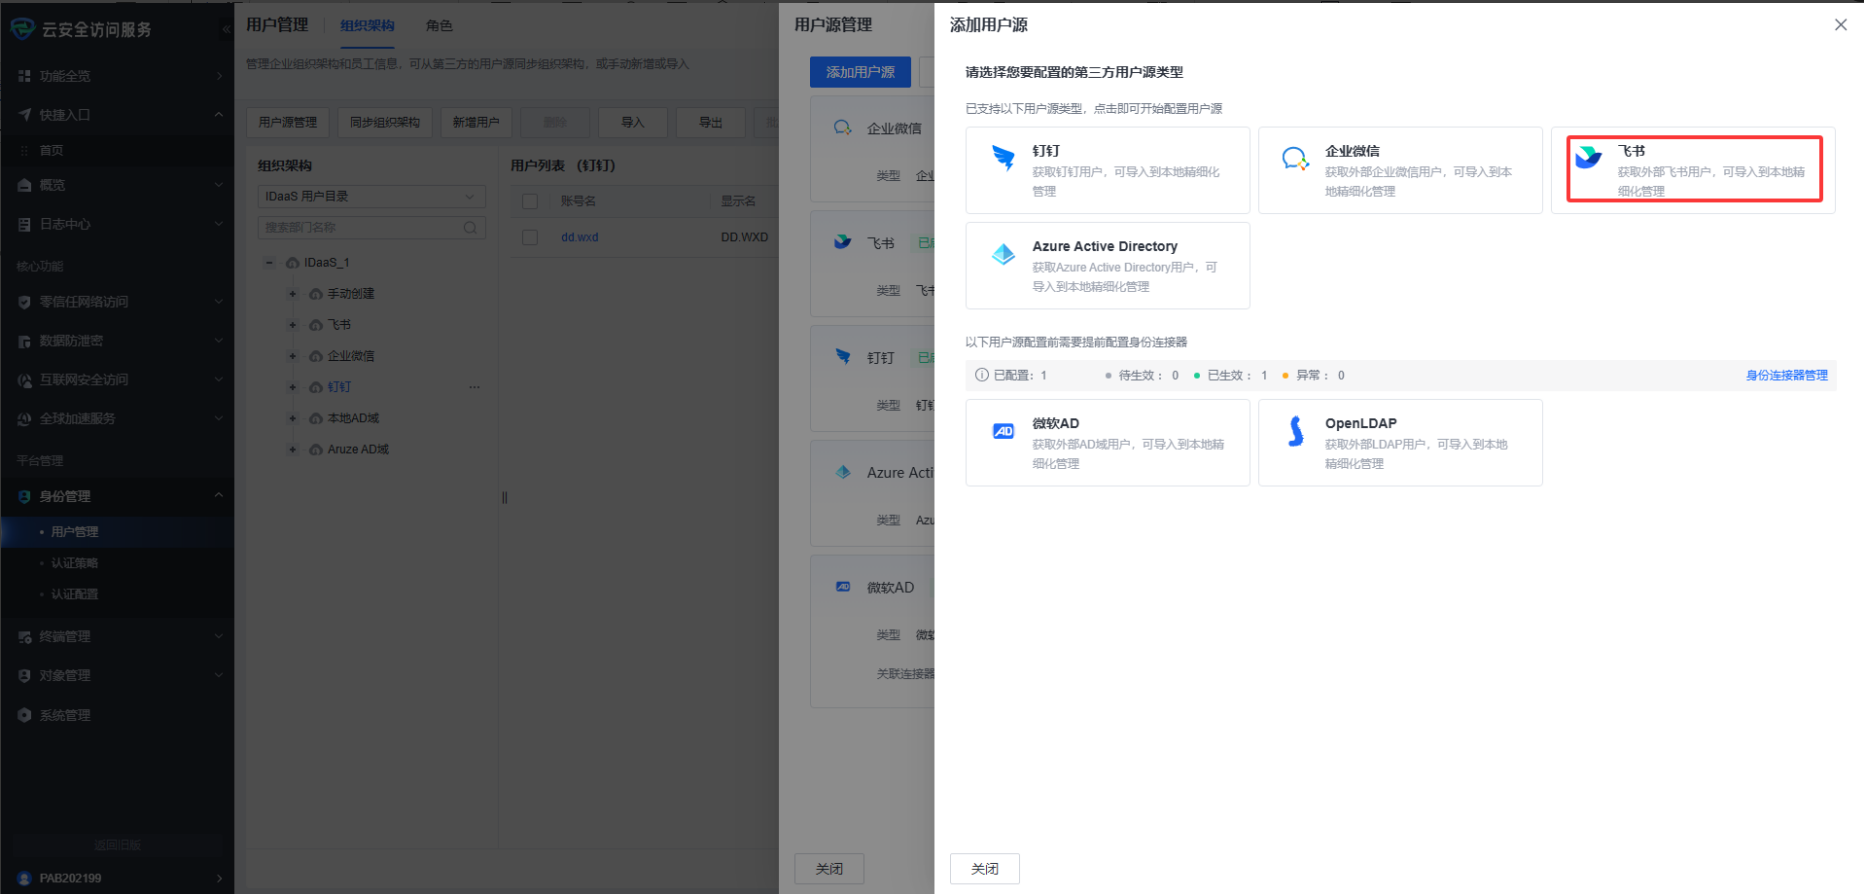Screen dimensions: 1864x894
Task: Click the 云安全访问服务 logo icon
Action: click(23, 29)
